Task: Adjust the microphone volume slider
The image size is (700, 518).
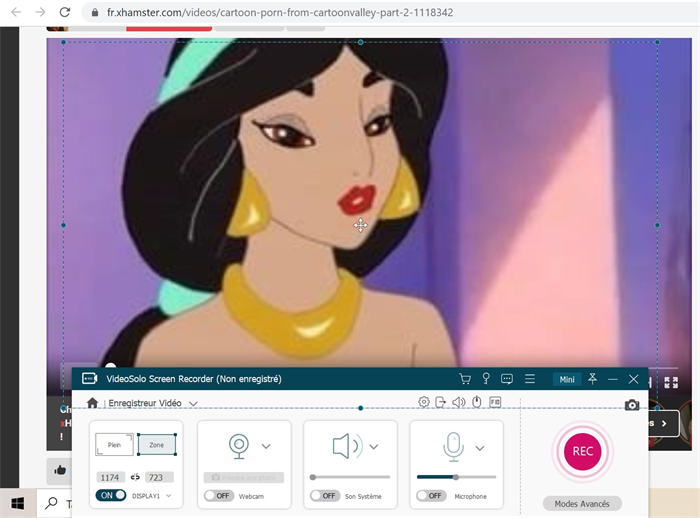Action: point(456,477)
